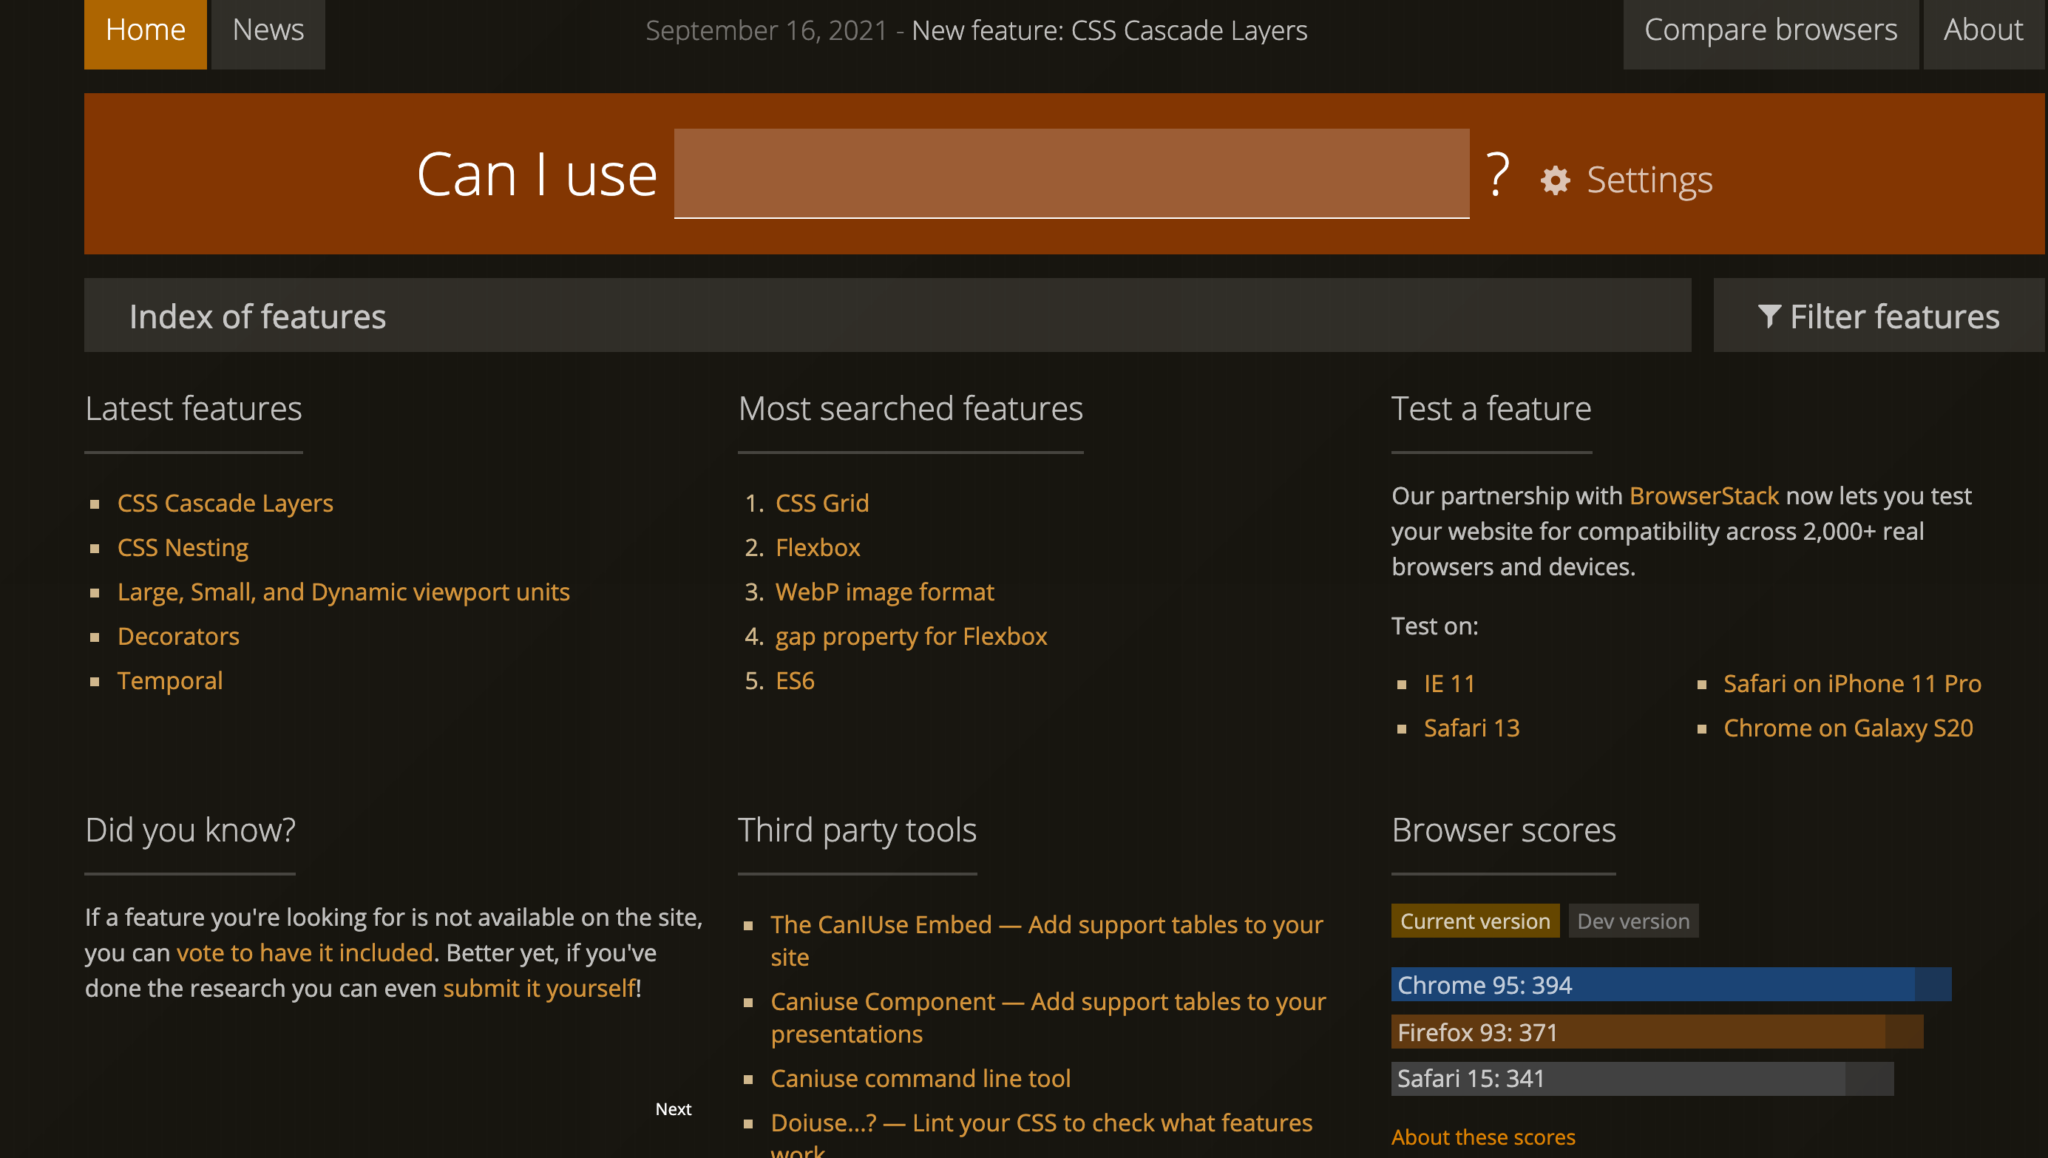Click the Firefox 93 score bar
This screenshot has height=1158, width=2048.
(x=1656, y=1032)
